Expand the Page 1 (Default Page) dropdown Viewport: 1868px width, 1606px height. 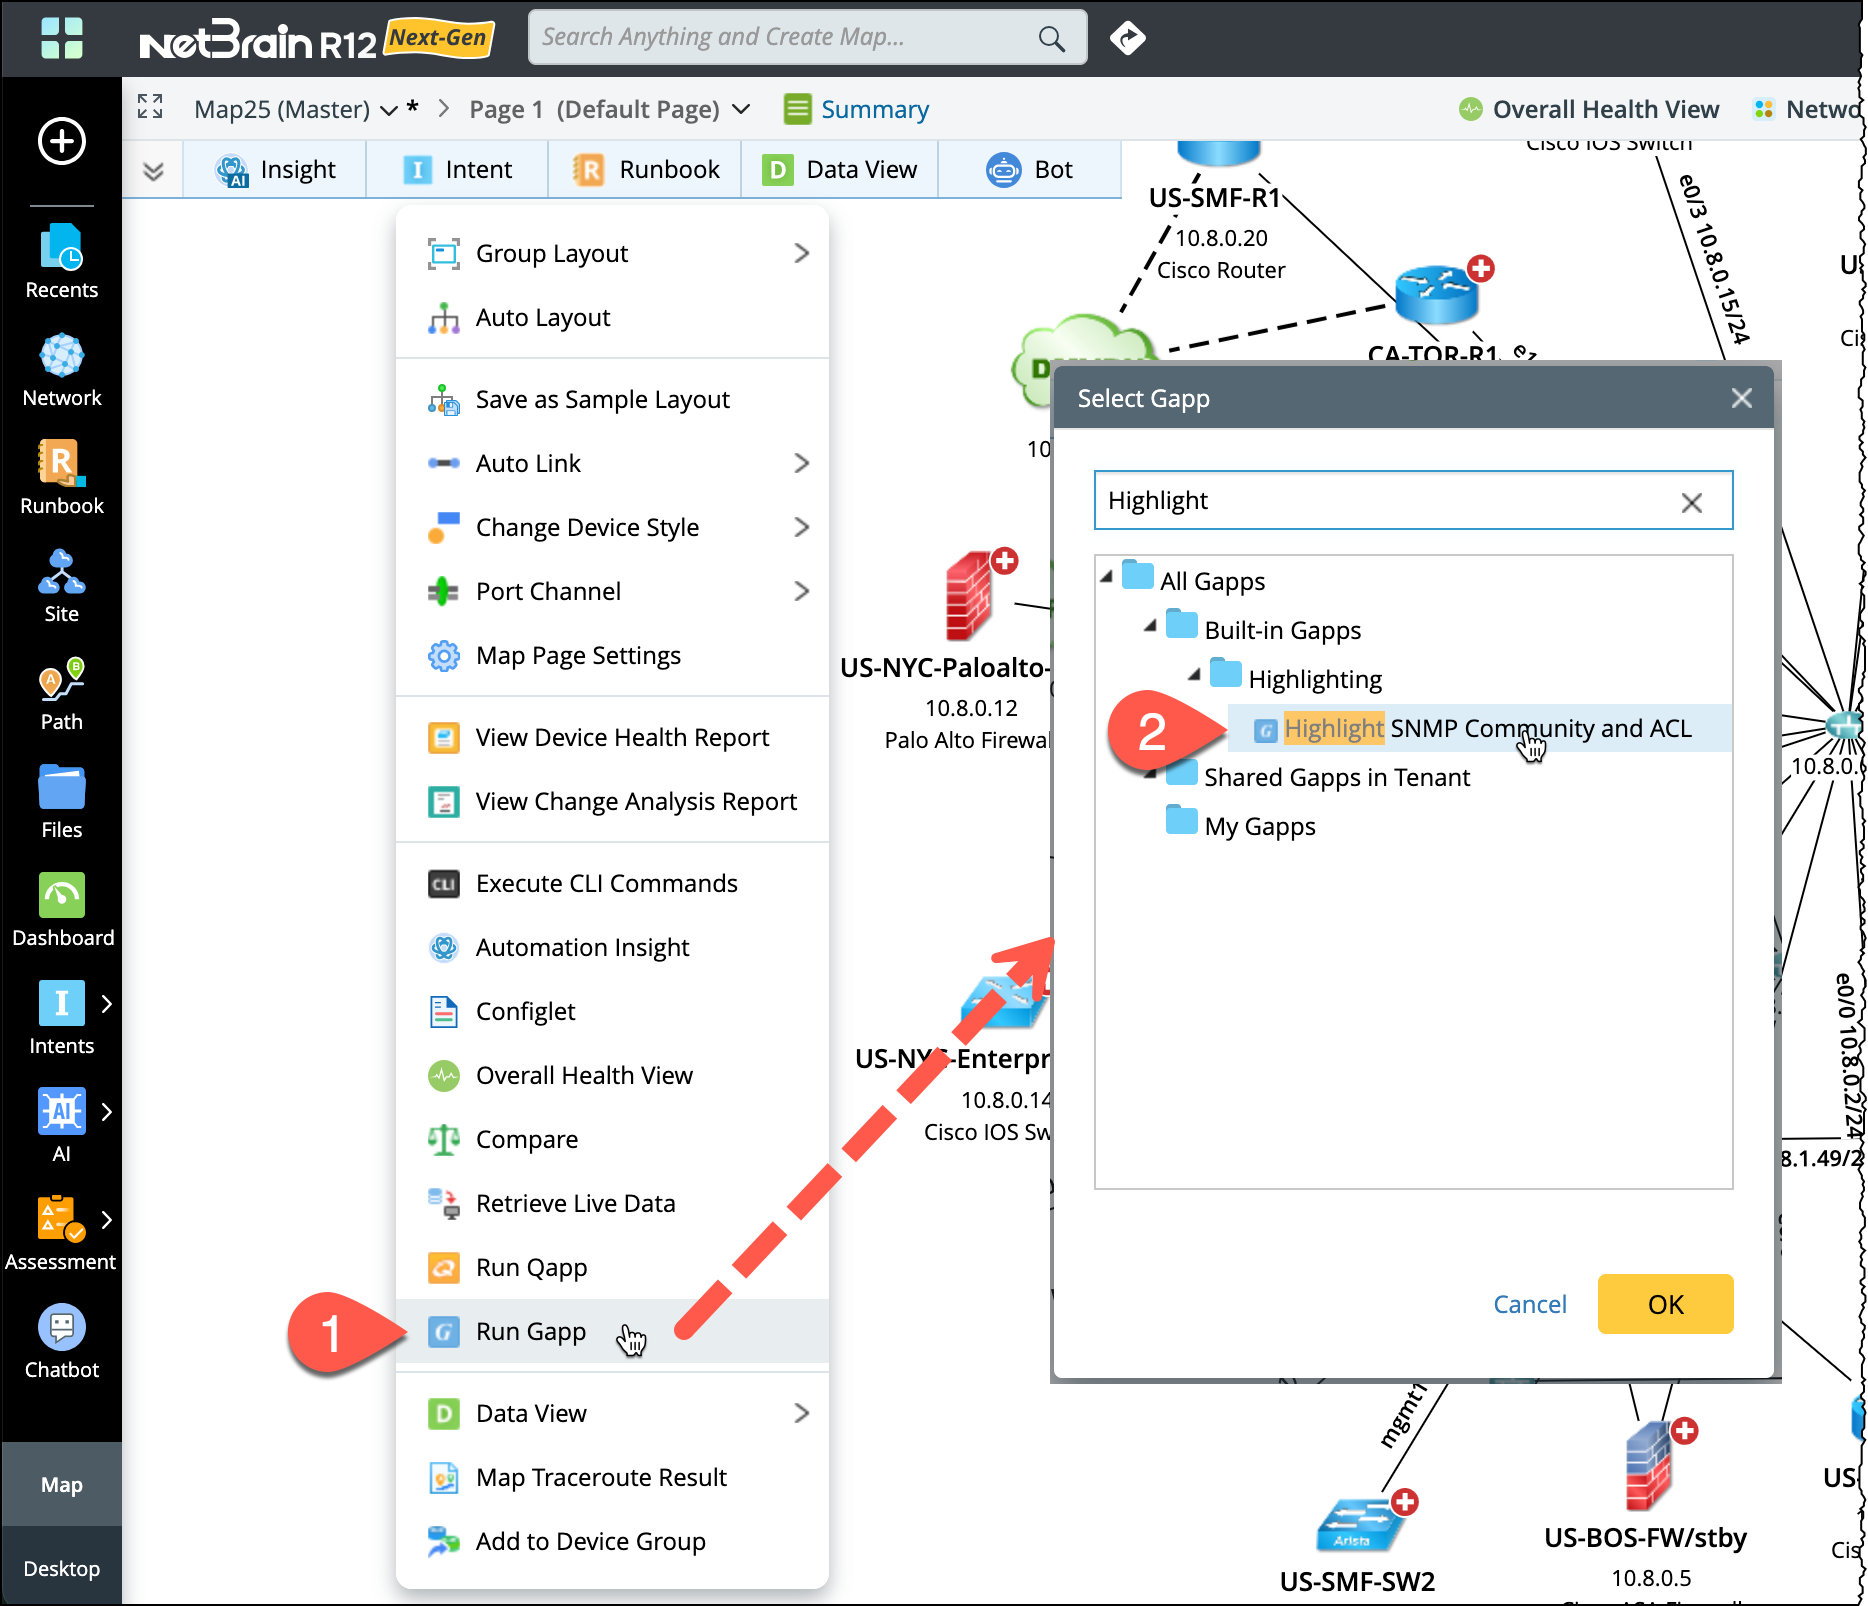pyautogui.click(x=741, y=109)
